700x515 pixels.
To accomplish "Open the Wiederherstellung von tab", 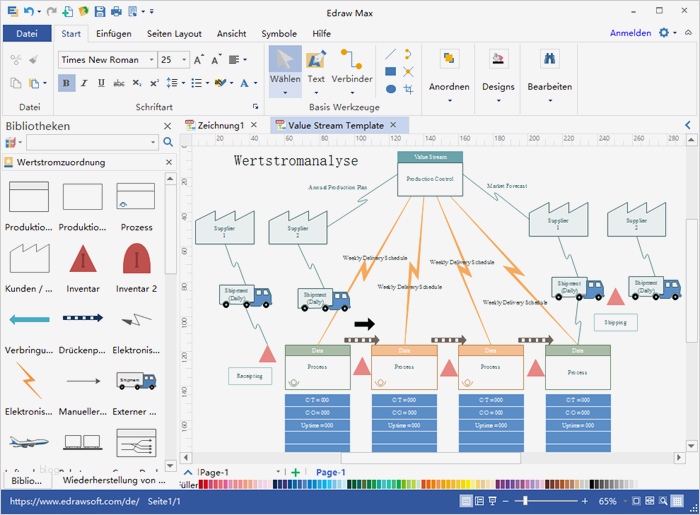I will (114, 480).
